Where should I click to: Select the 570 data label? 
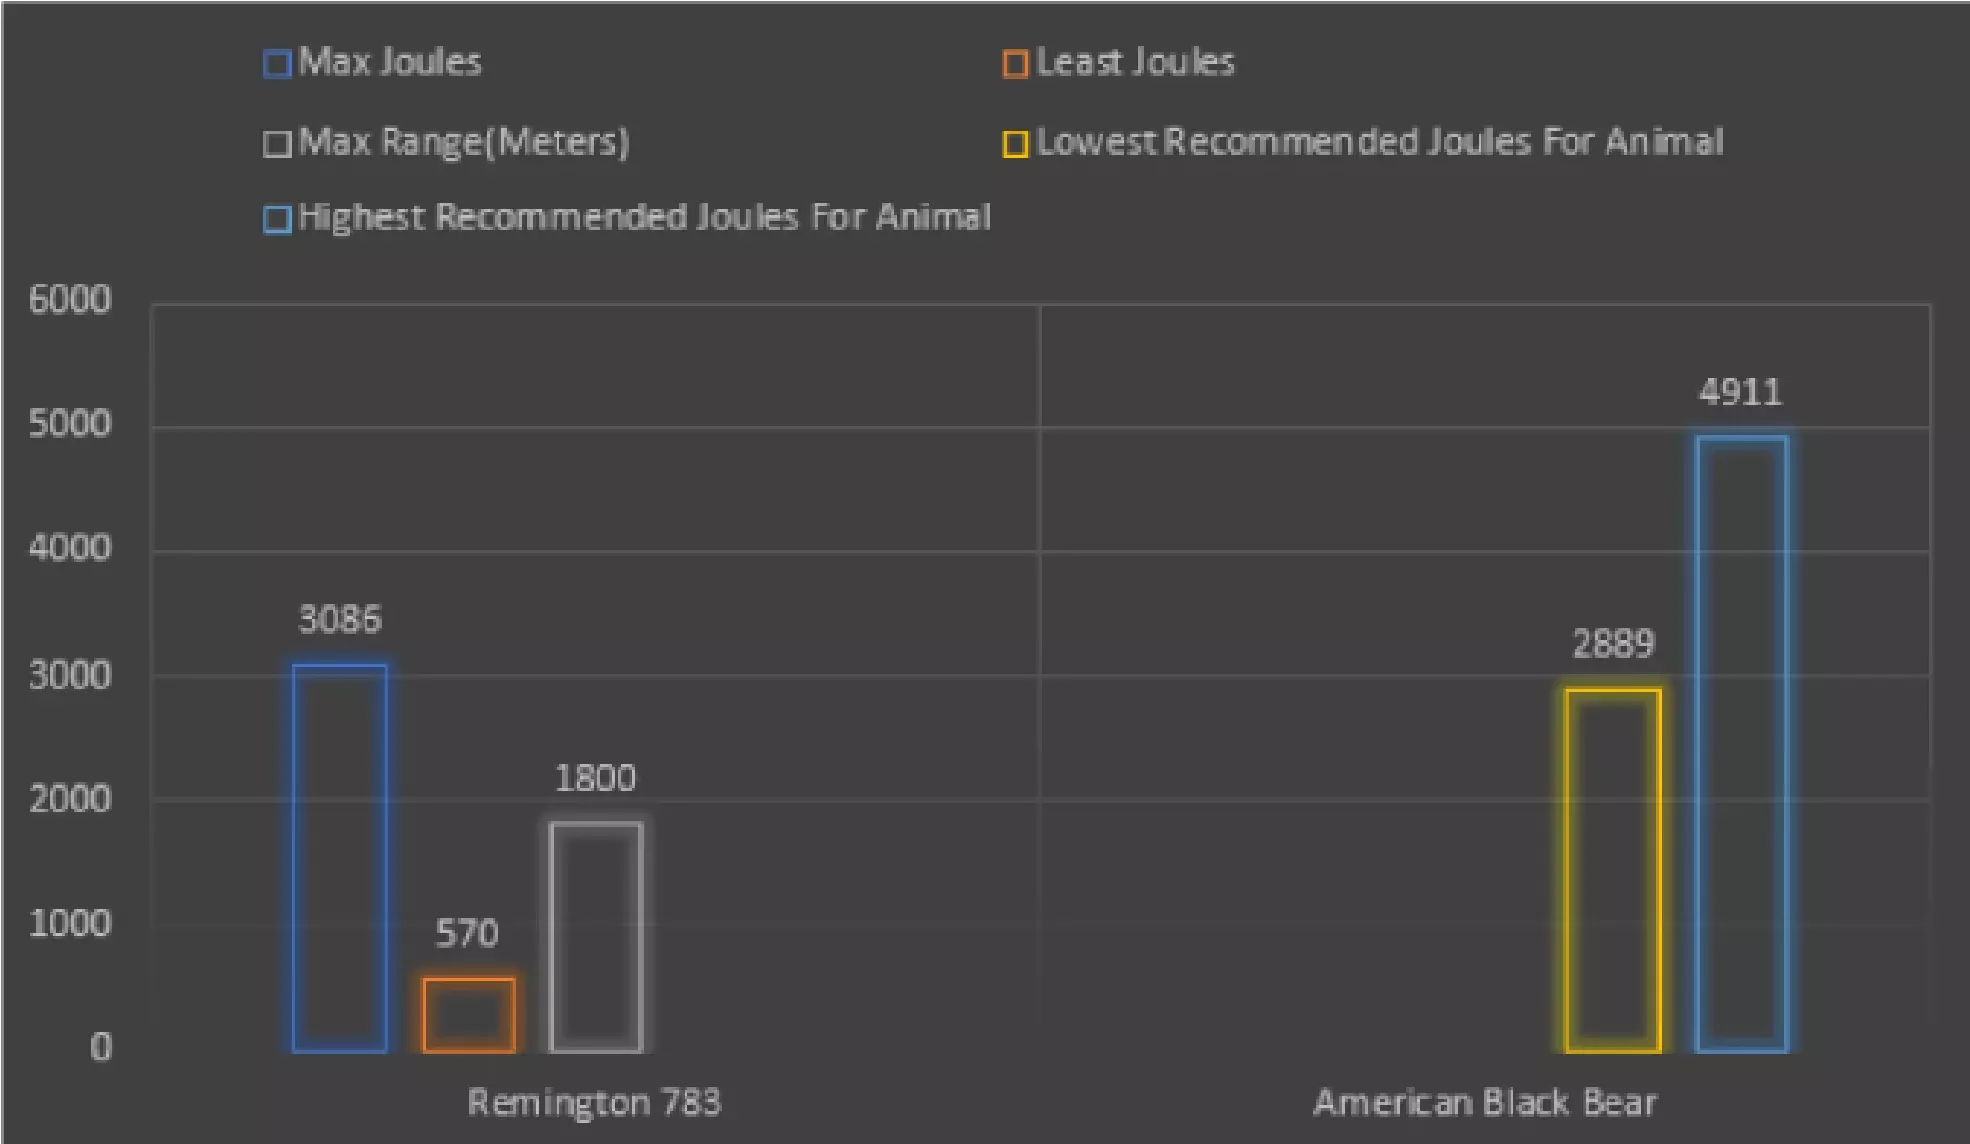coord(467,934)
